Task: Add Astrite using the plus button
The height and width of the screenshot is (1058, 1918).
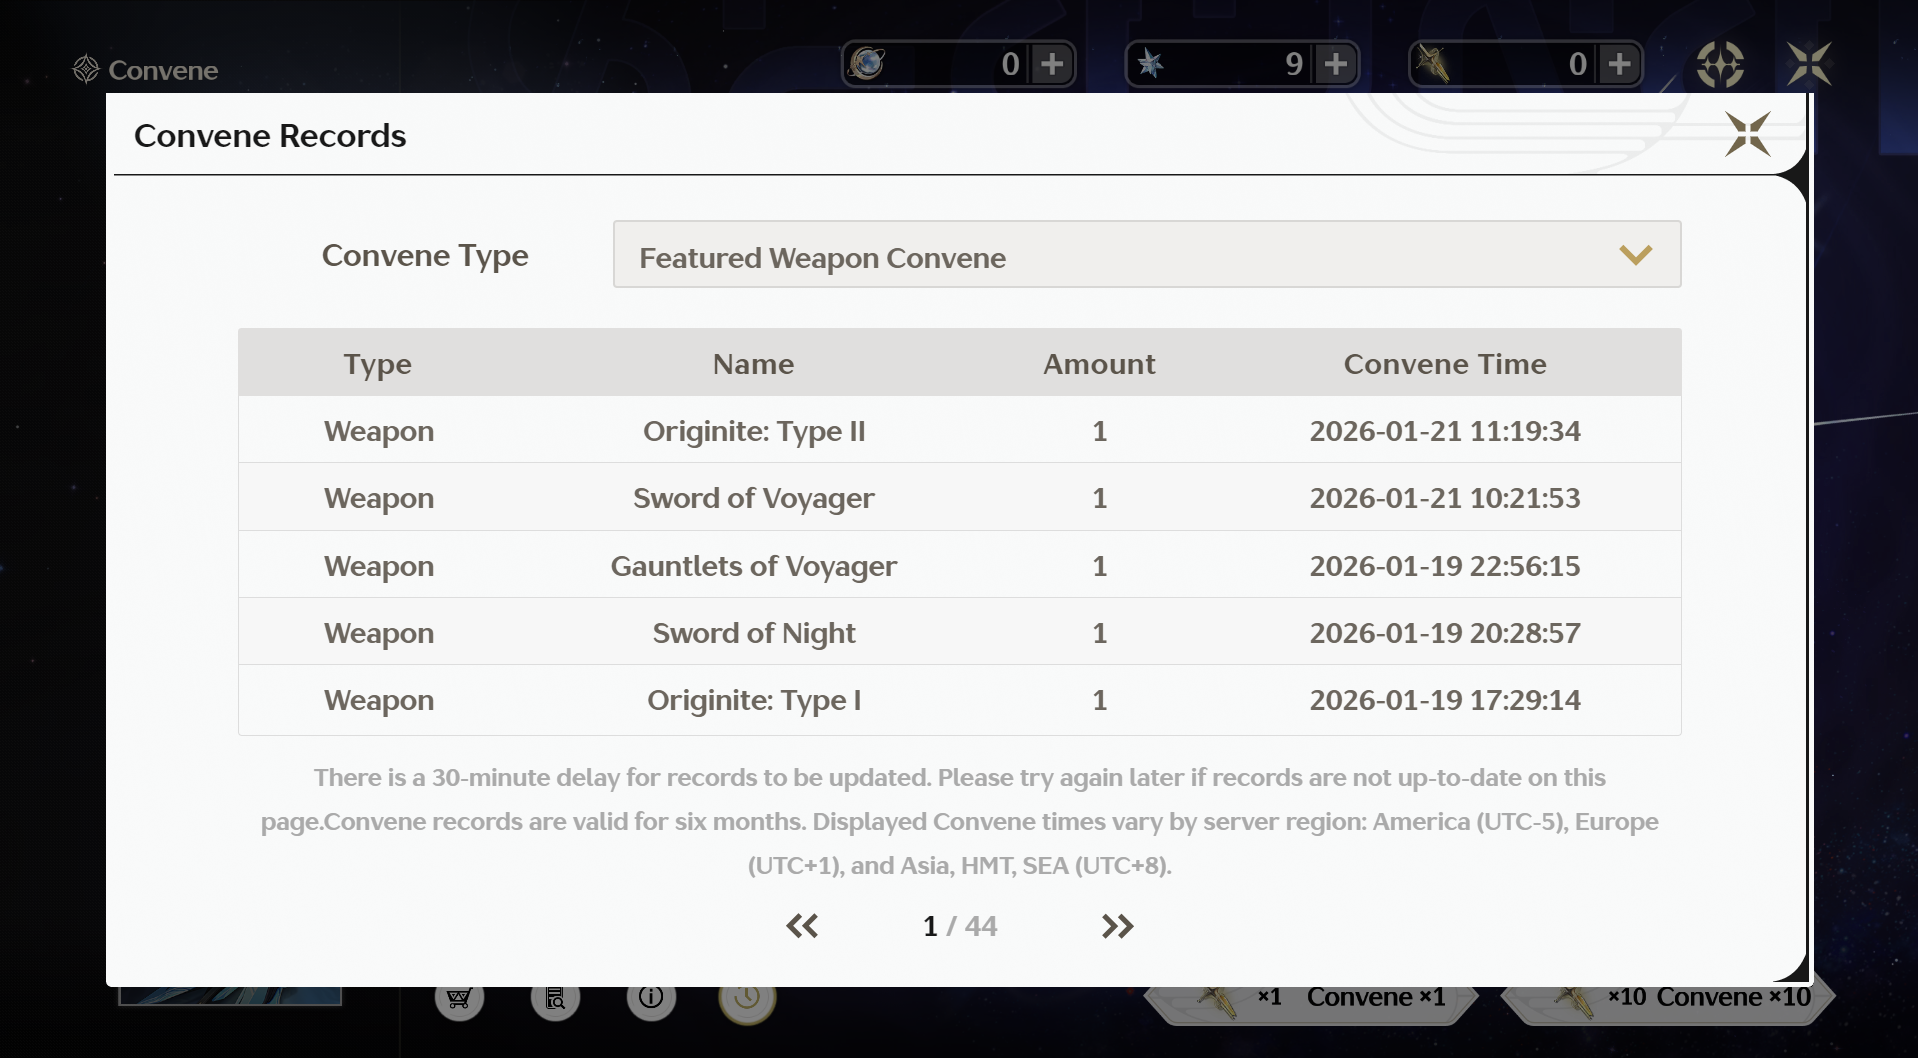Action: click(1336, 65)
